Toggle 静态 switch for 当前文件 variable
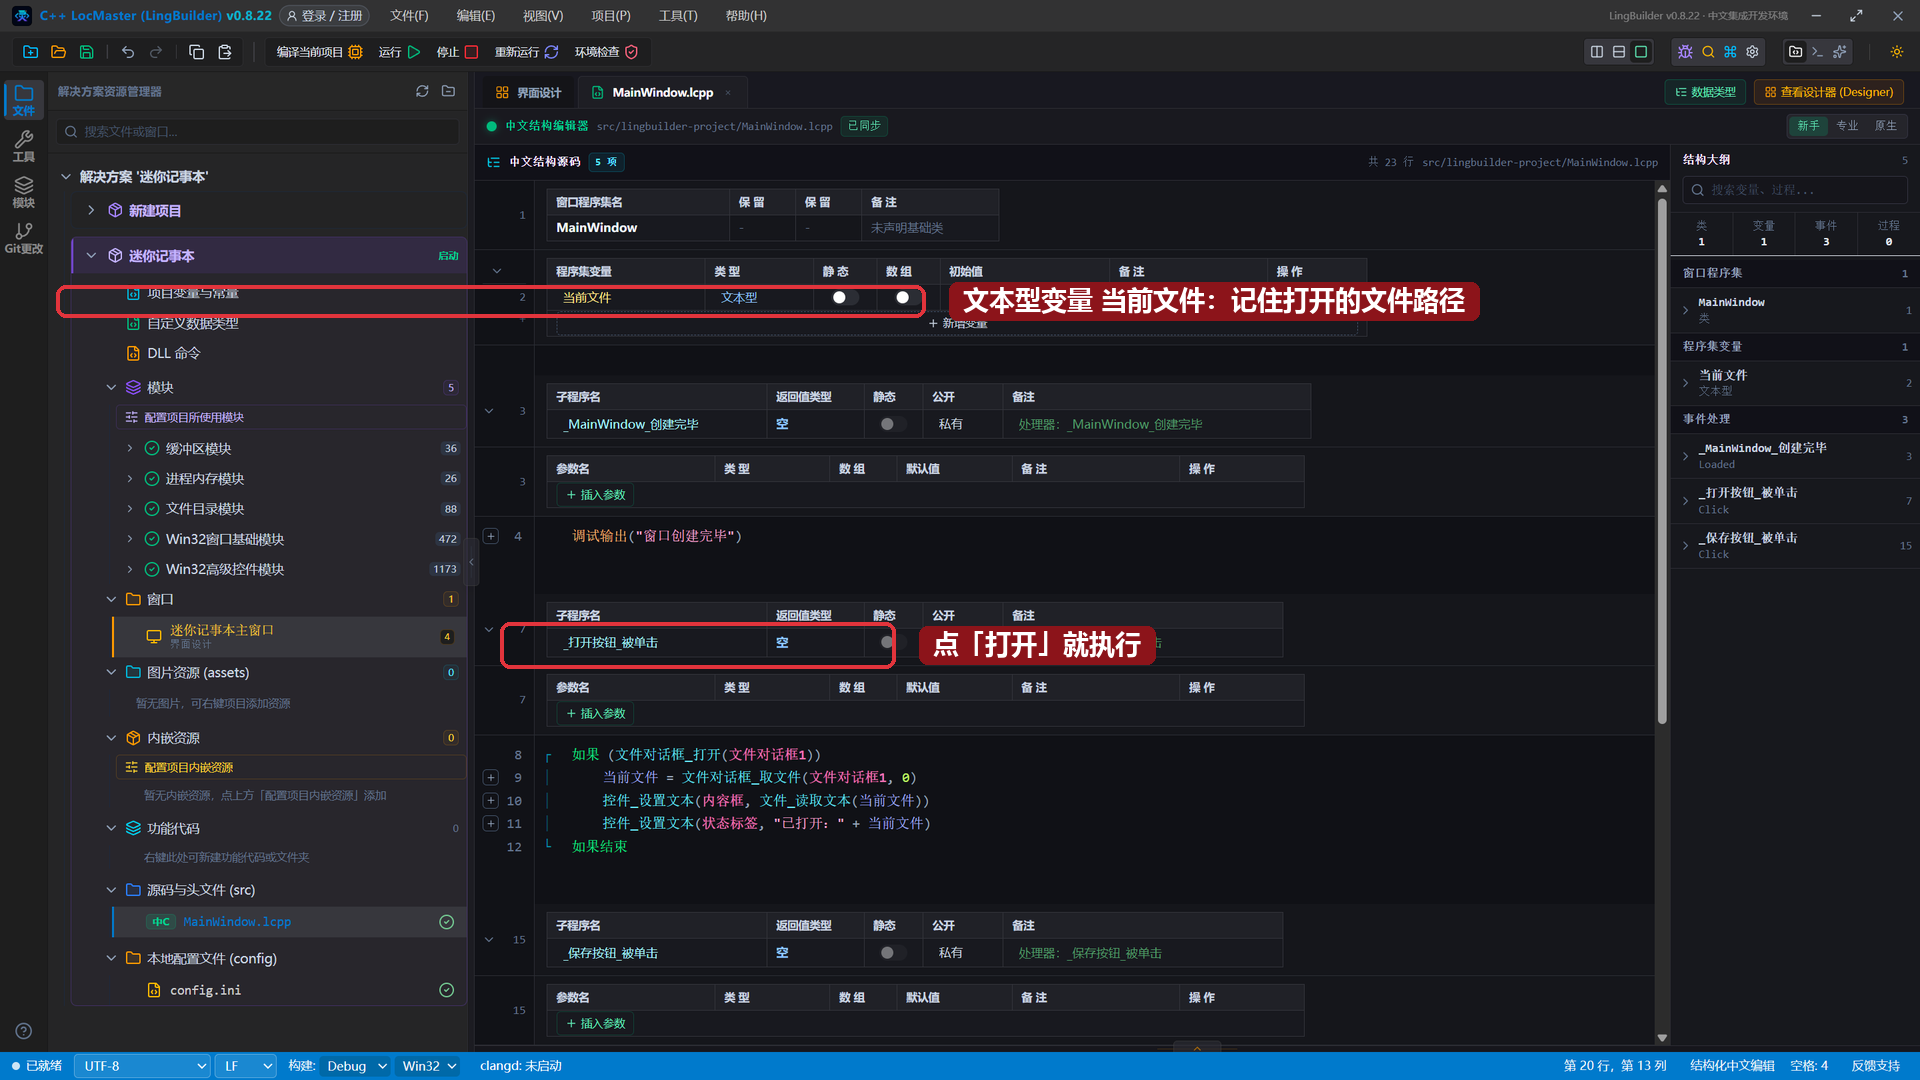Screen dimensions: 1920x1080 (846, 297)
